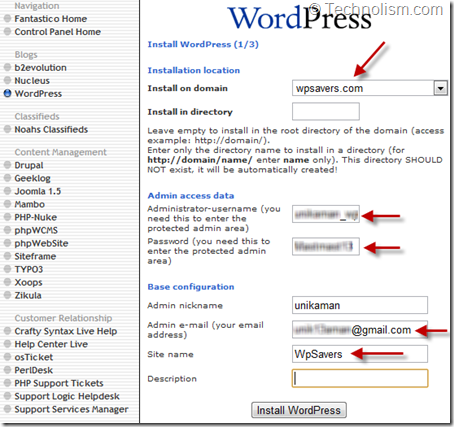This screenshot has height=427, width=454.
Task: Select WordPress in the sidebar
Action: pyautogui.click(x=38, y=93)
